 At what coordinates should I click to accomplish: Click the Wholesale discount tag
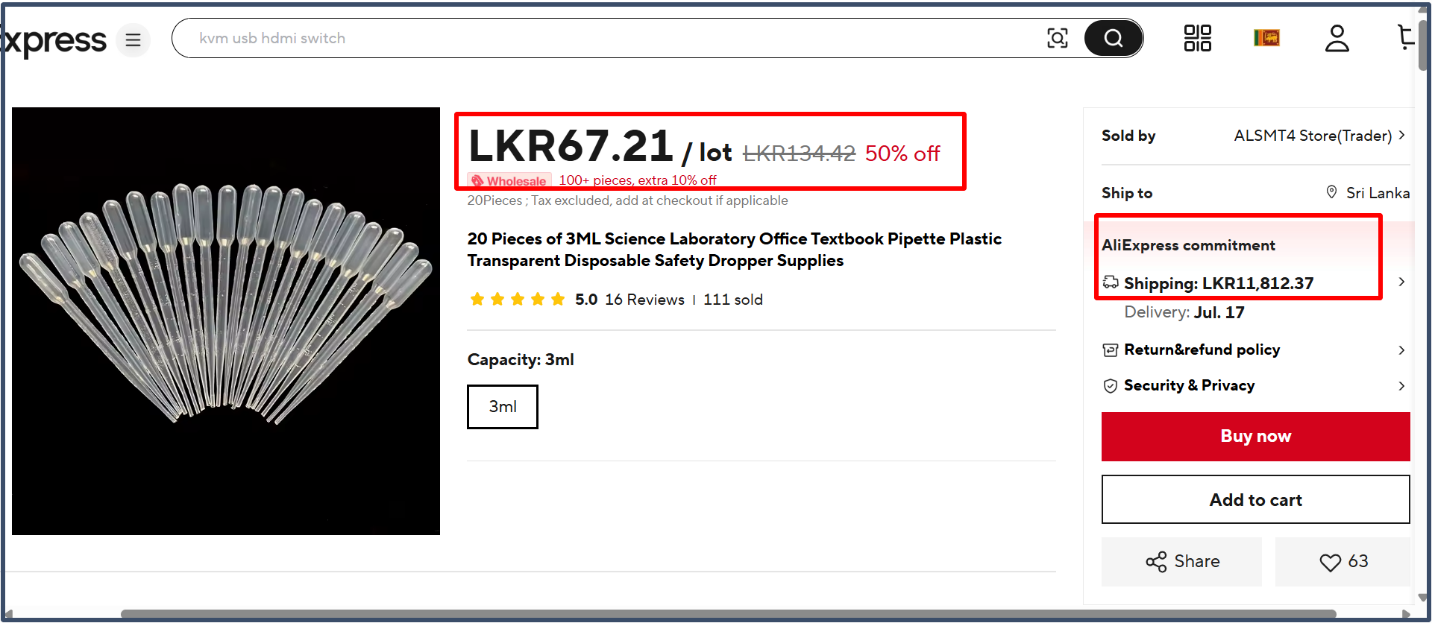pyautogui.click(x=509, y=181)
